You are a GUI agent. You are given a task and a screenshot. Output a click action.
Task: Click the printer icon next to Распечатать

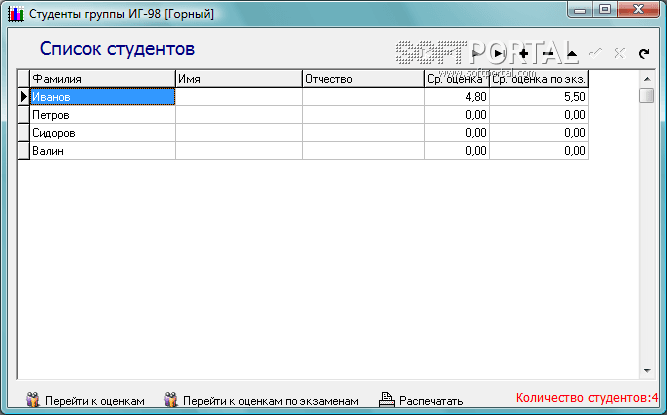point(386,400)
